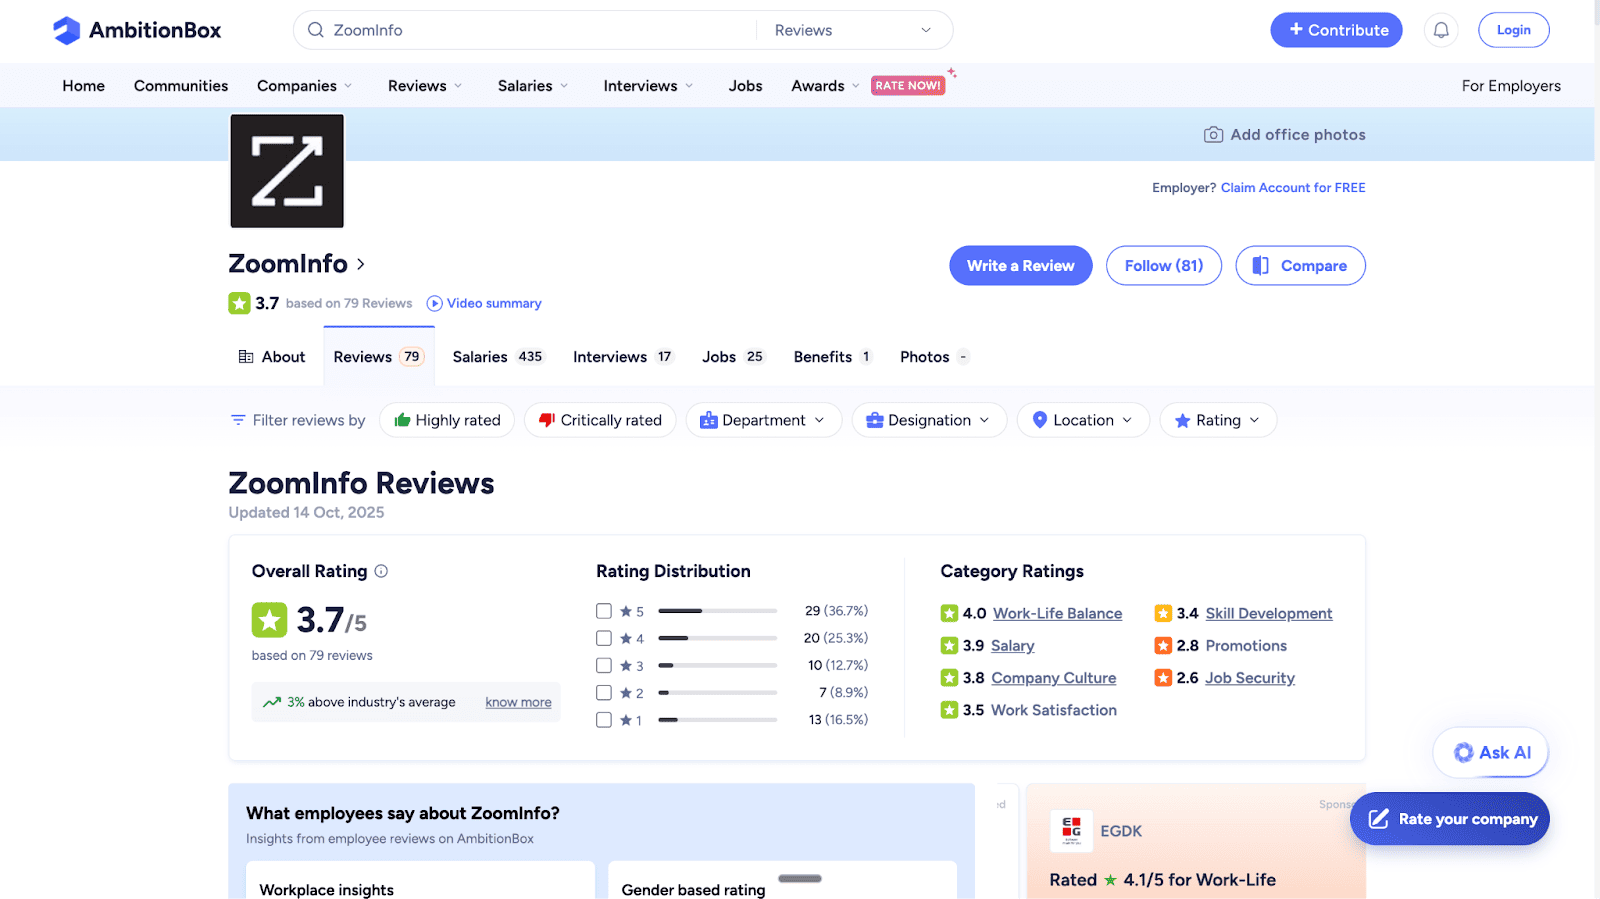Click the ZoomInfo title chevron arrow
The image size is (1600, 899).
click(x=361, y=264)
